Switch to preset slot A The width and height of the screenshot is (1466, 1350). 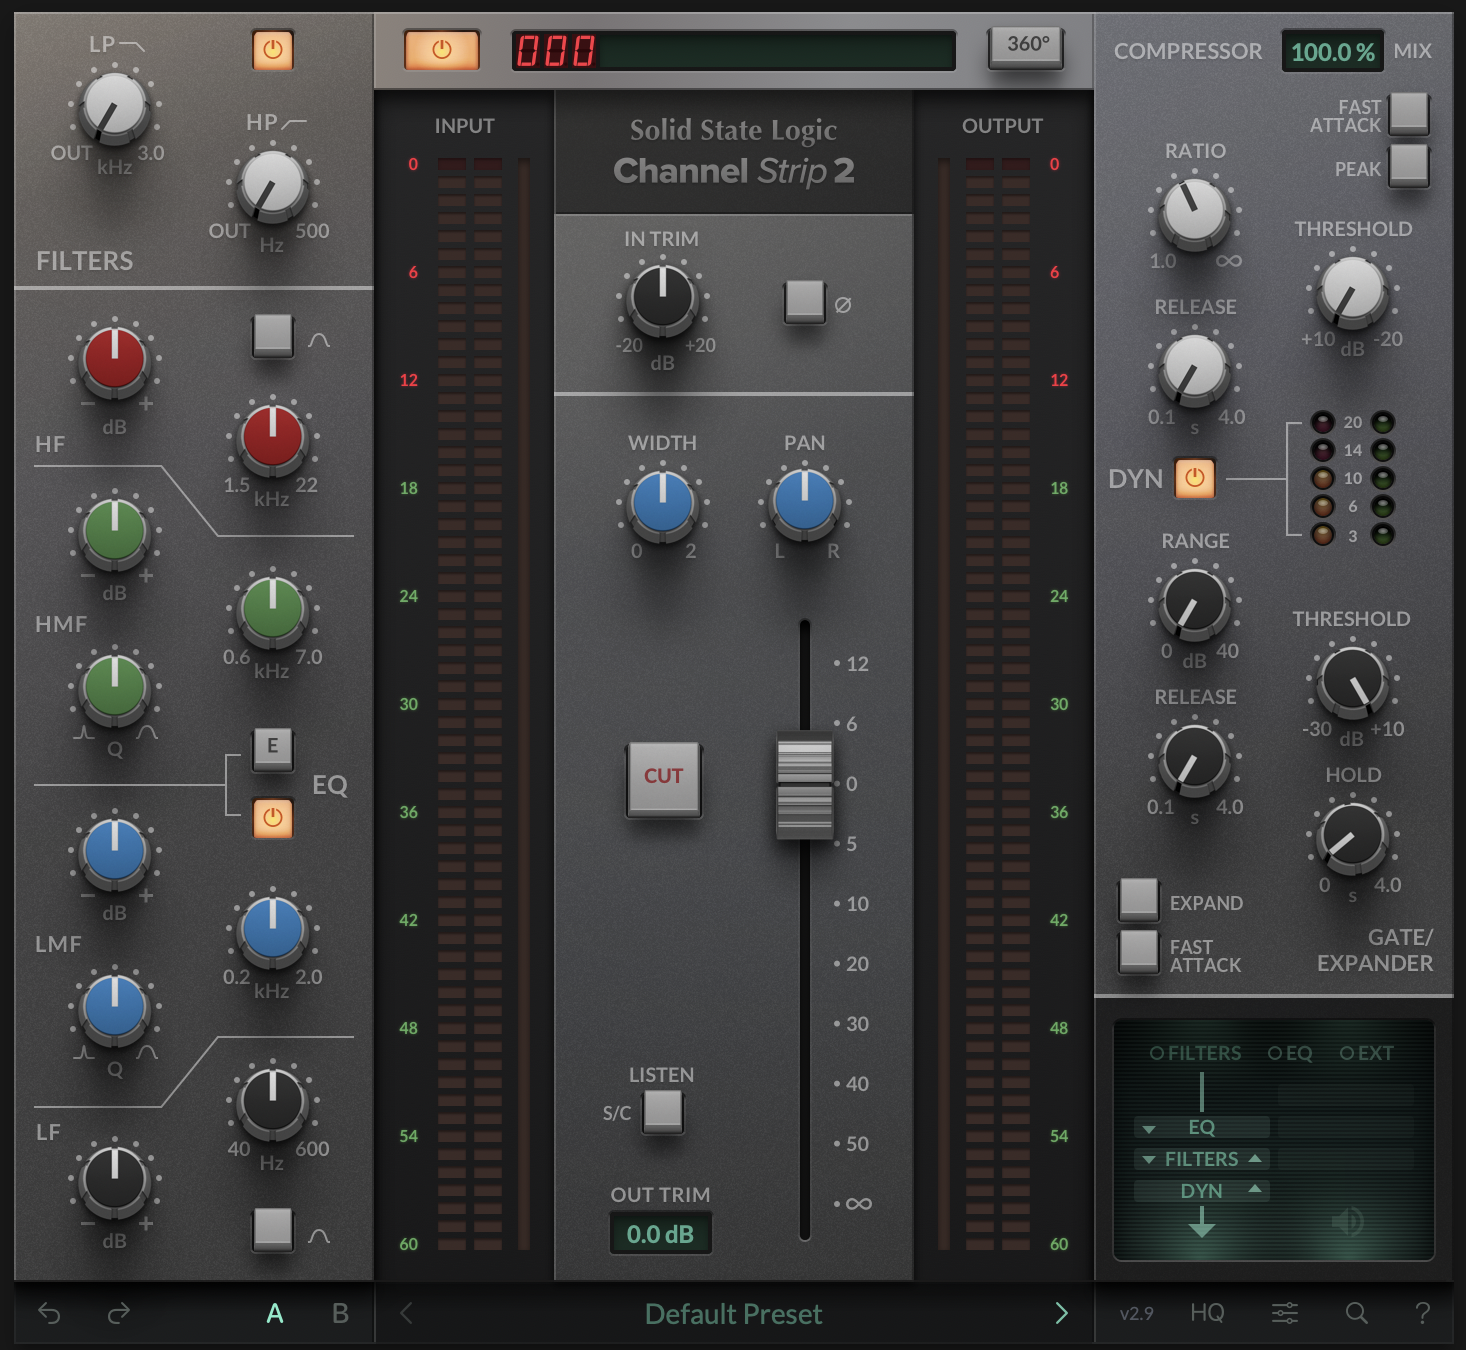click(275, 1314)
